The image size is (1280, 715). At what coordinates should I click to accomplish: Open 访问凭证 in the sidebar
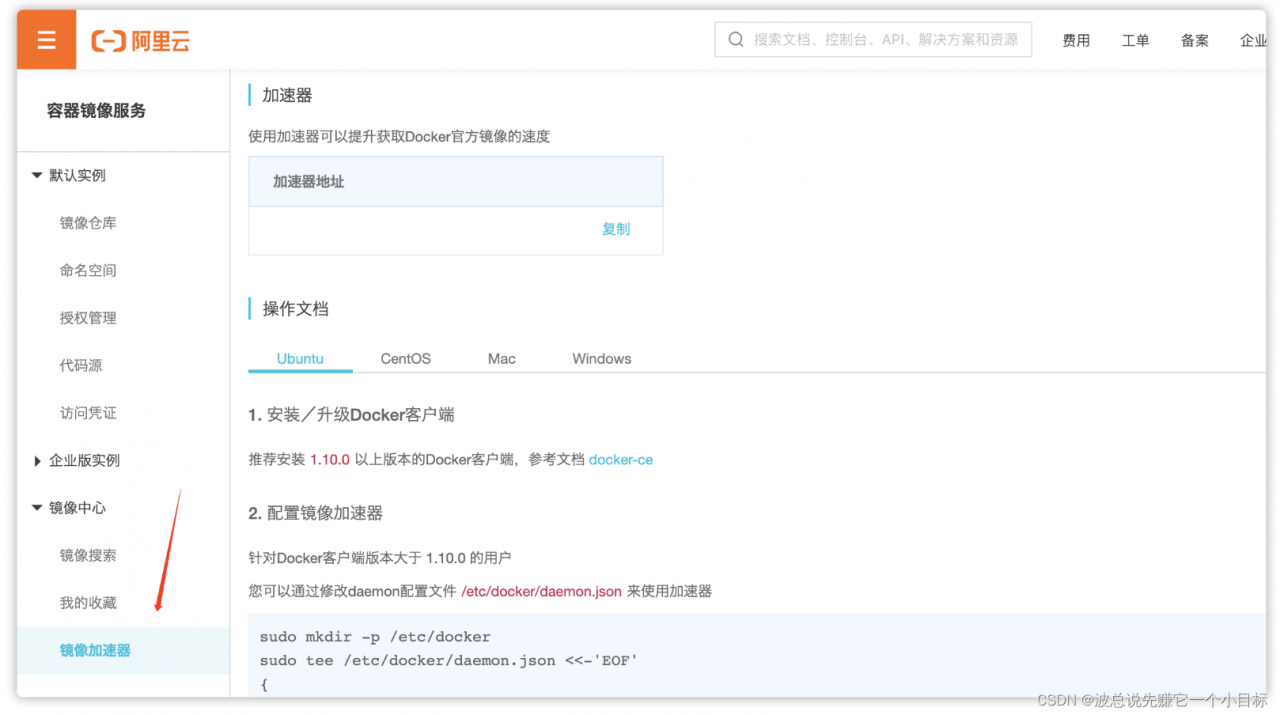88,413
